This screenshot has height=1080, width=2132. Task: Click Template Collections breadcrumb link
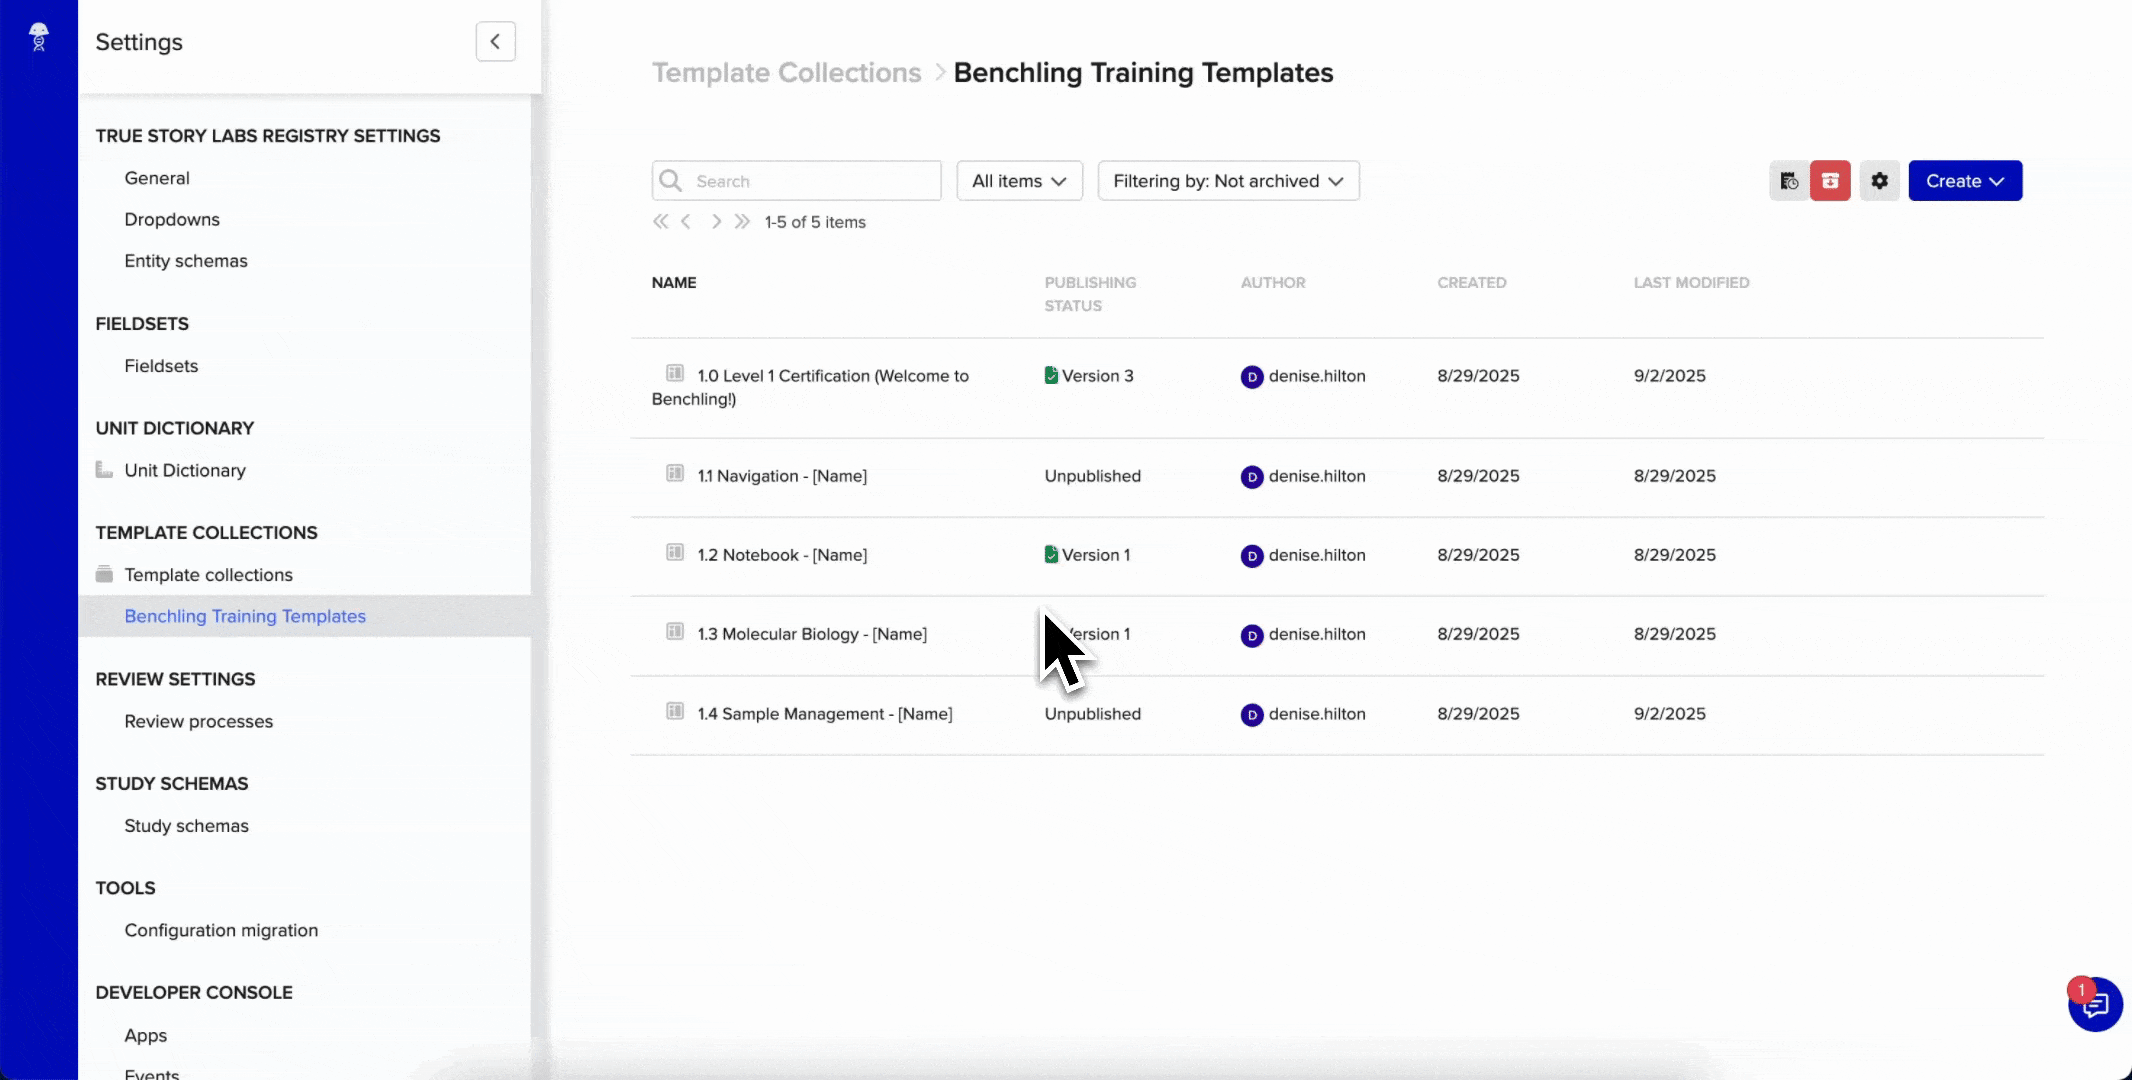[x=787, y=73]
